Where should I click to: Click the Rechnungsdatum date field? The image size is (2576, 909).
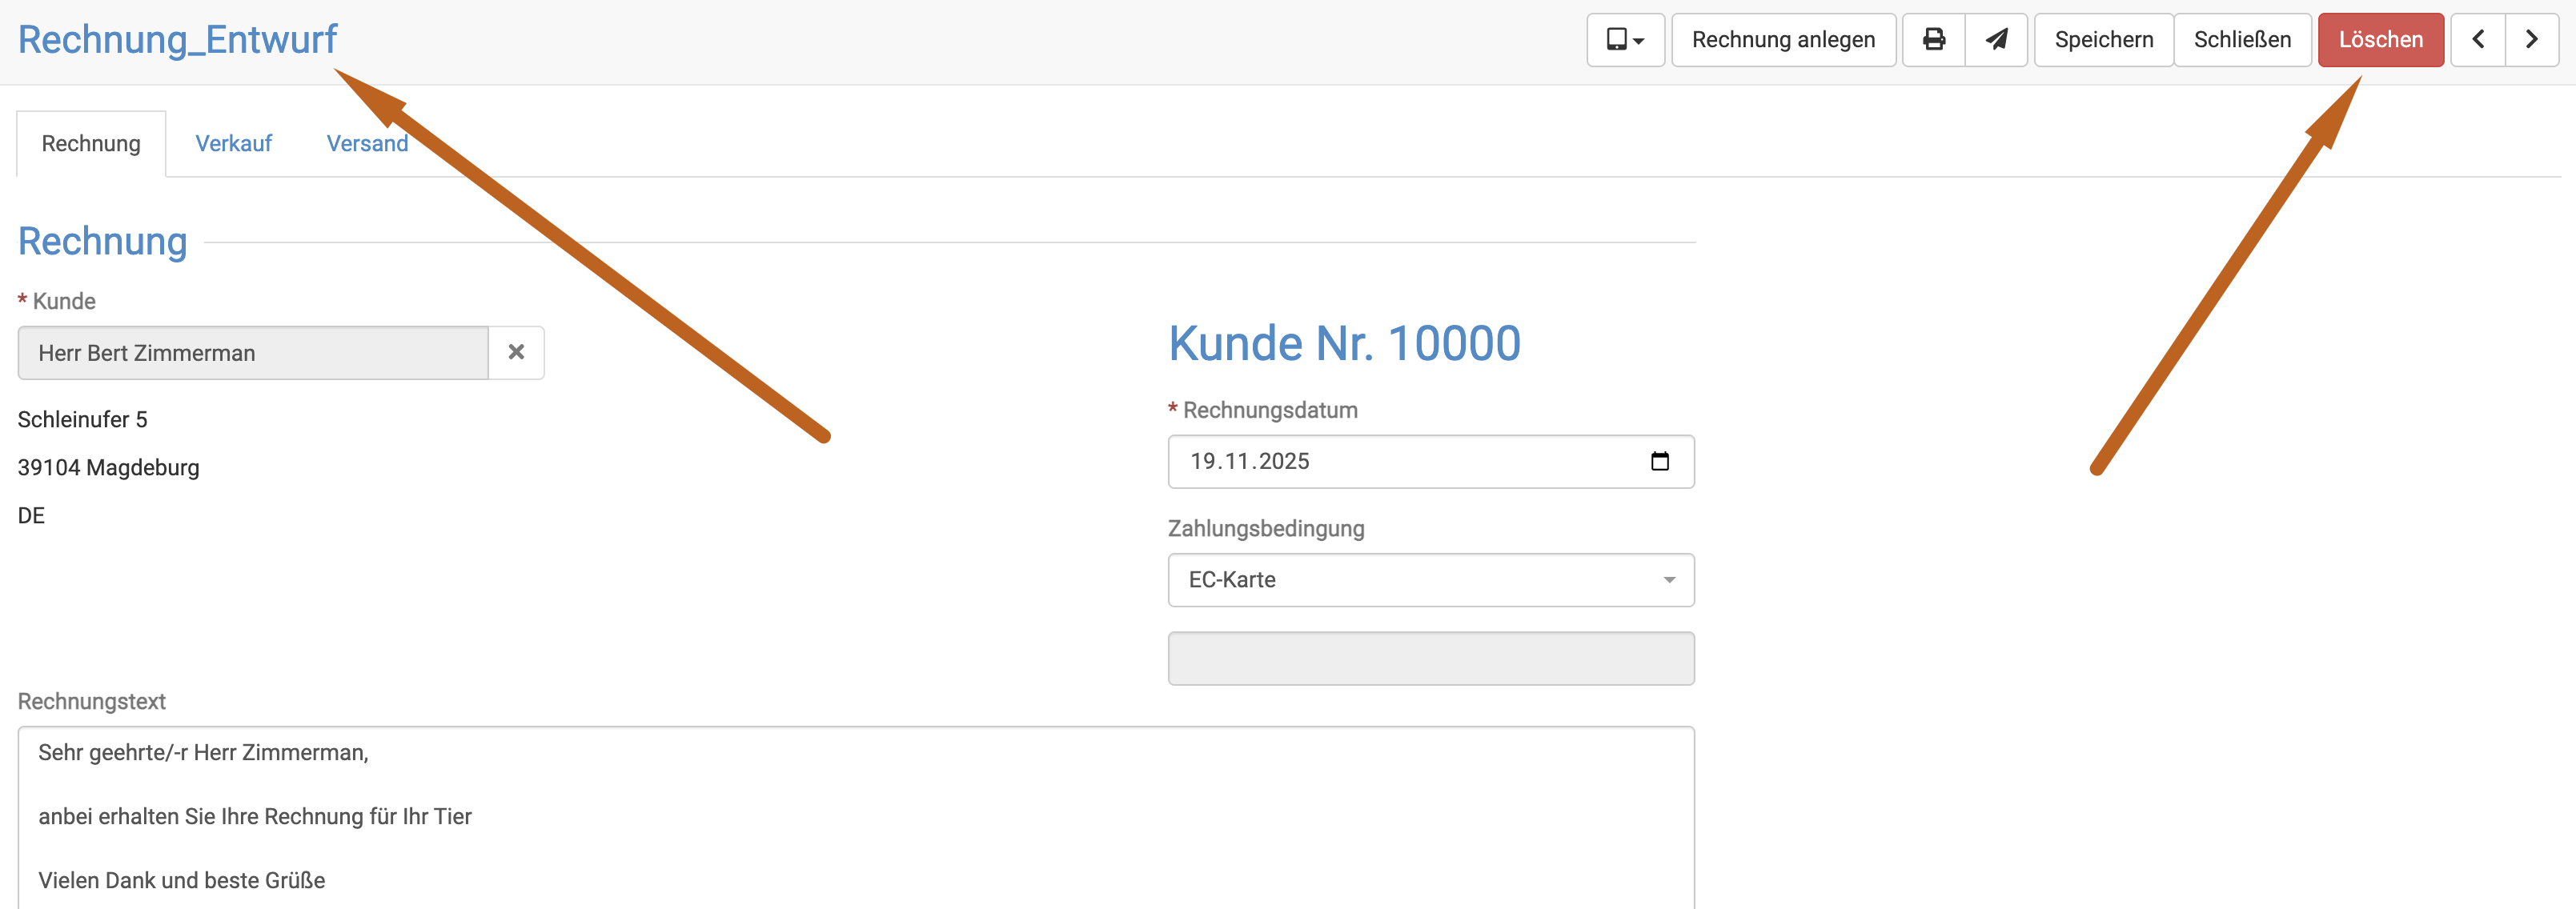(1400, 461)
